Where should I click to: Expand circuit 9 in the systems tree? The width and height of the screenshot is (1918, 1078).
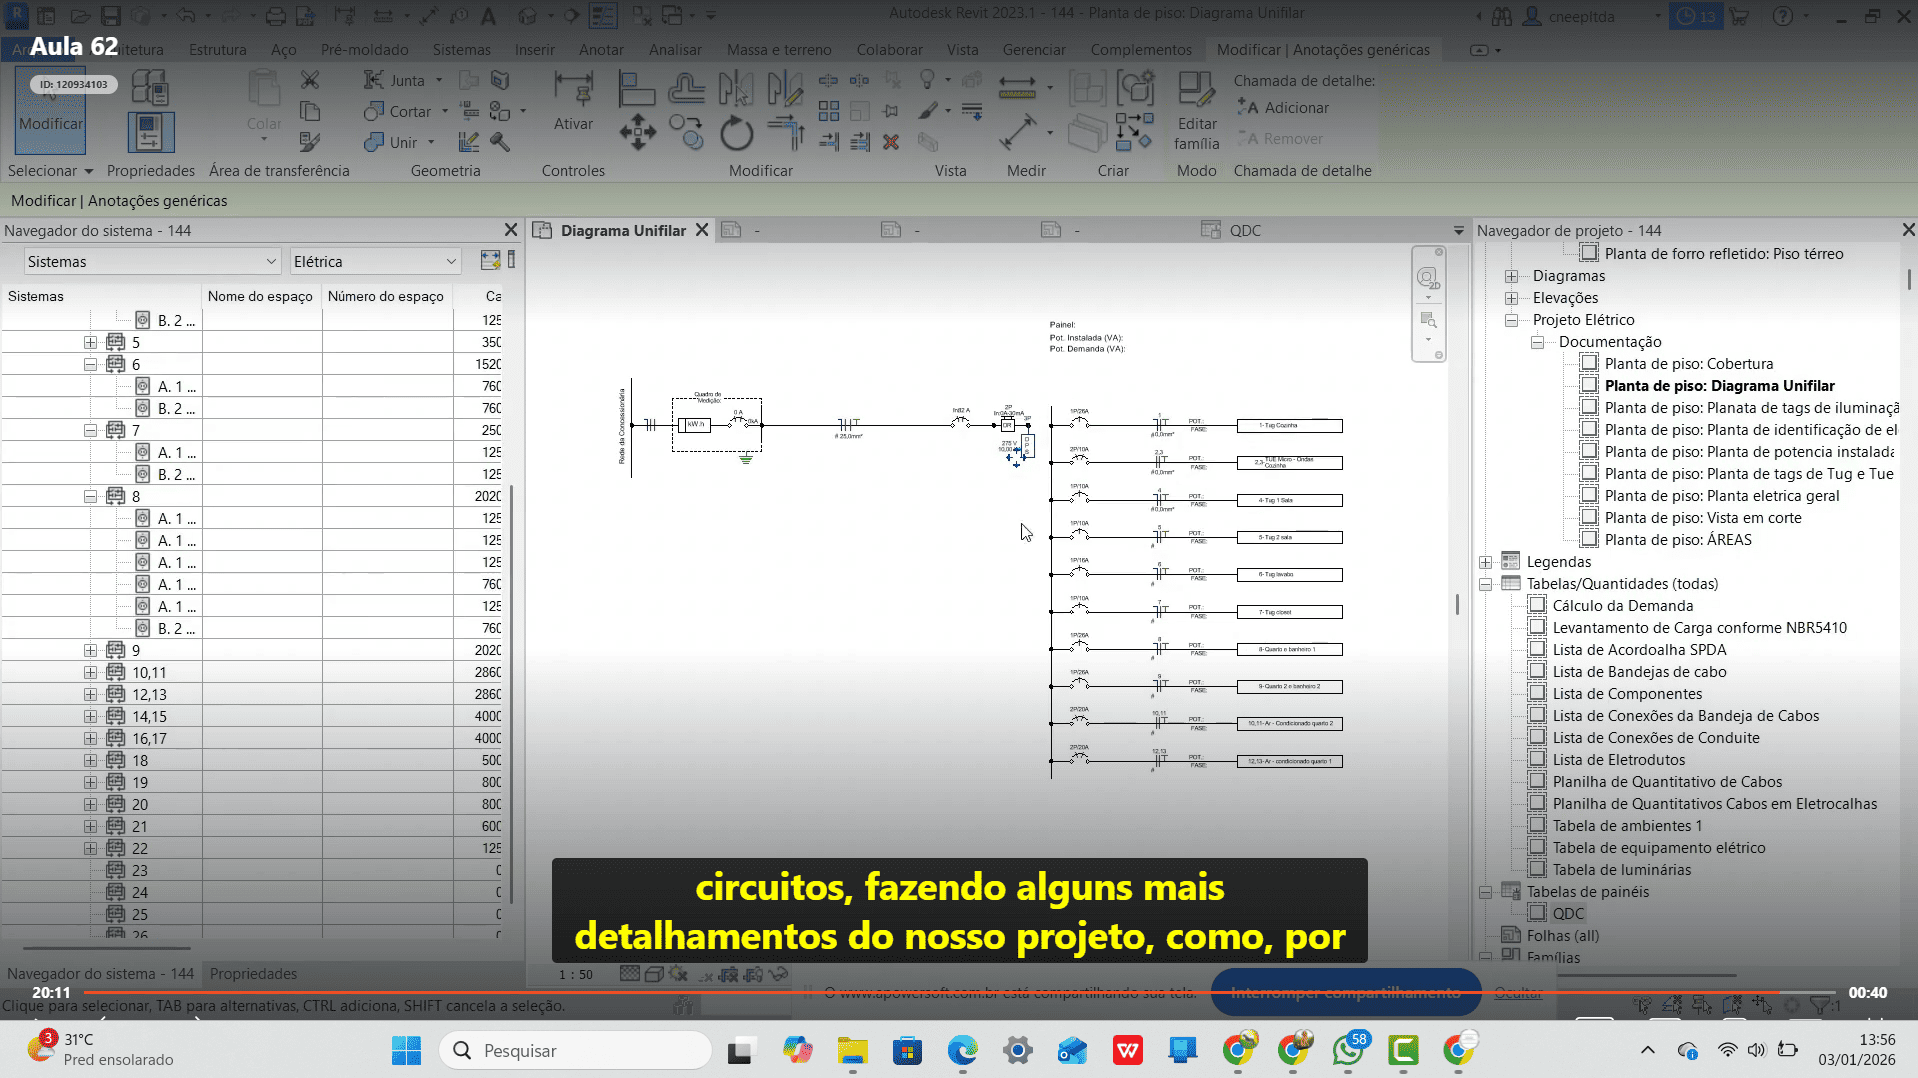pyautogui.click(x=91, y=650)
